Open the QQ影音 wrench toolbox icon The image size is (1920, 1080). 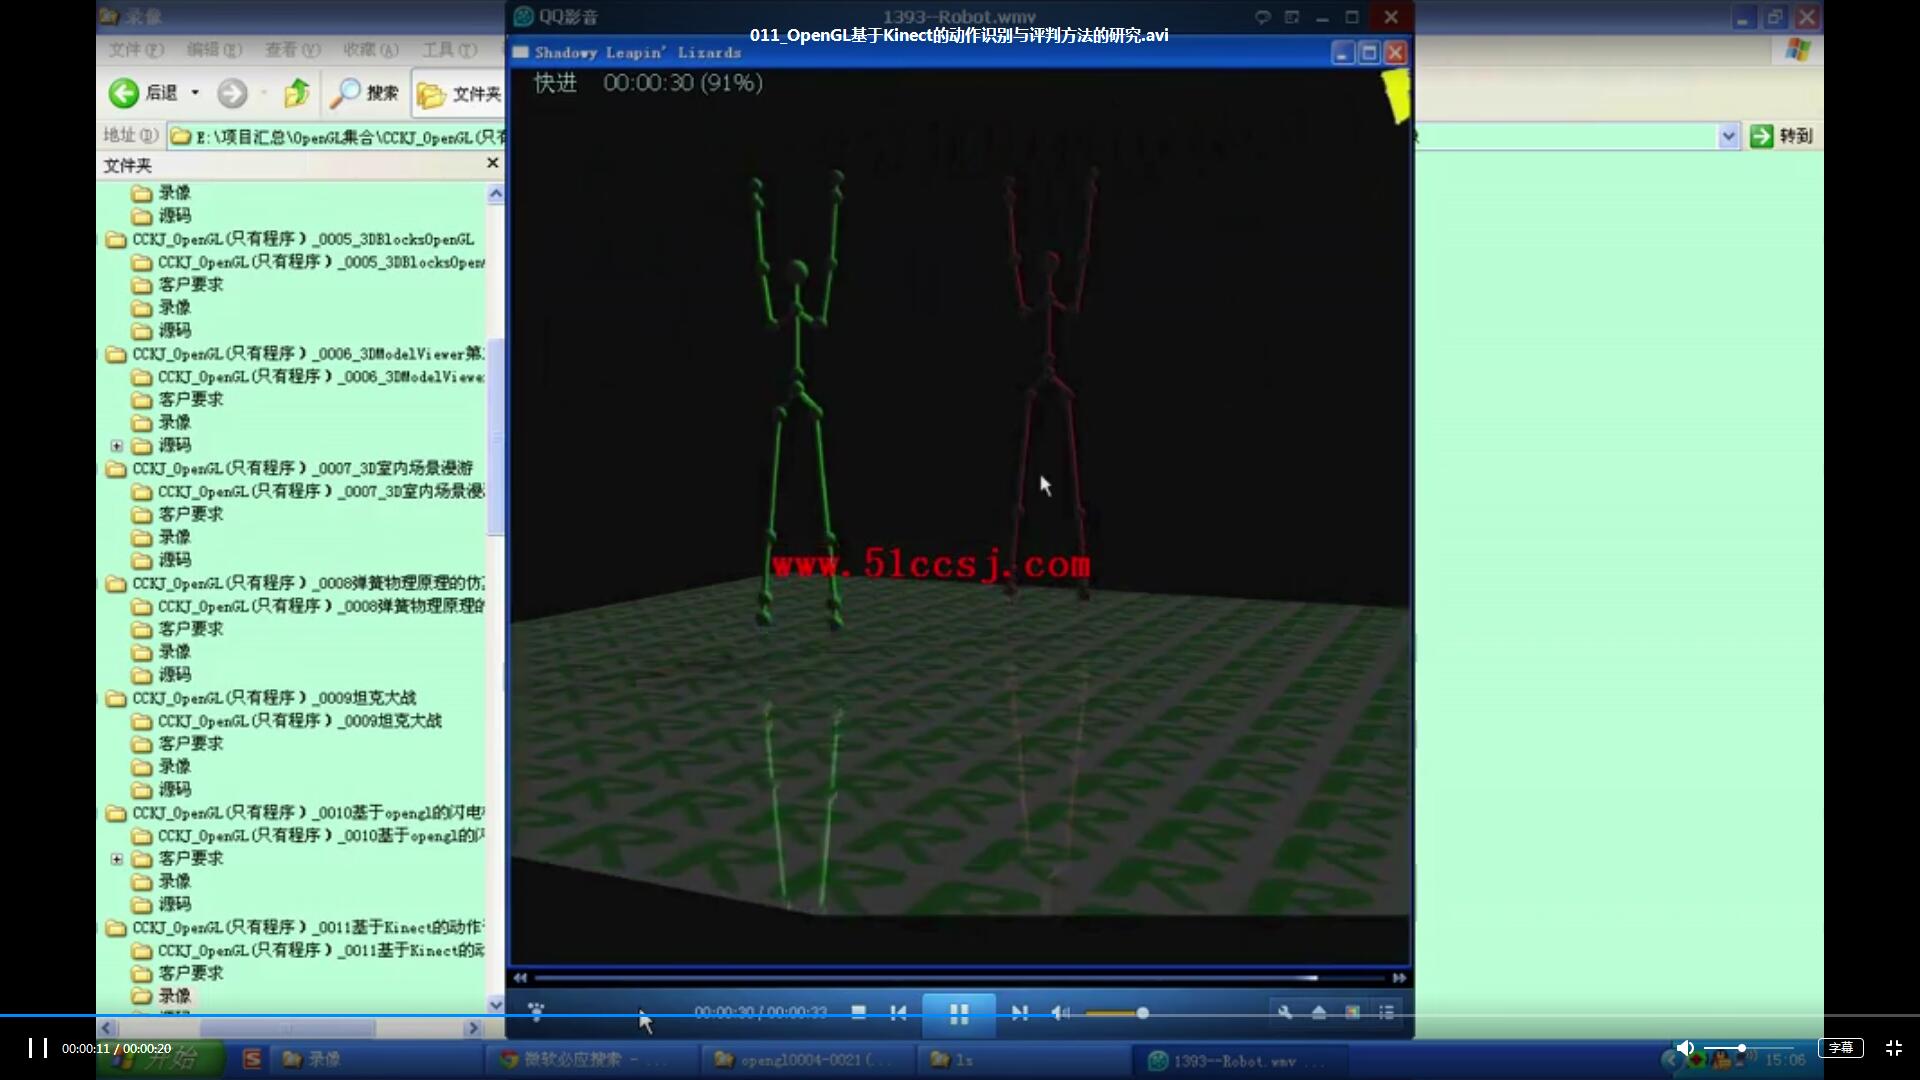pyautogui.click(x=1285, y=1013)
